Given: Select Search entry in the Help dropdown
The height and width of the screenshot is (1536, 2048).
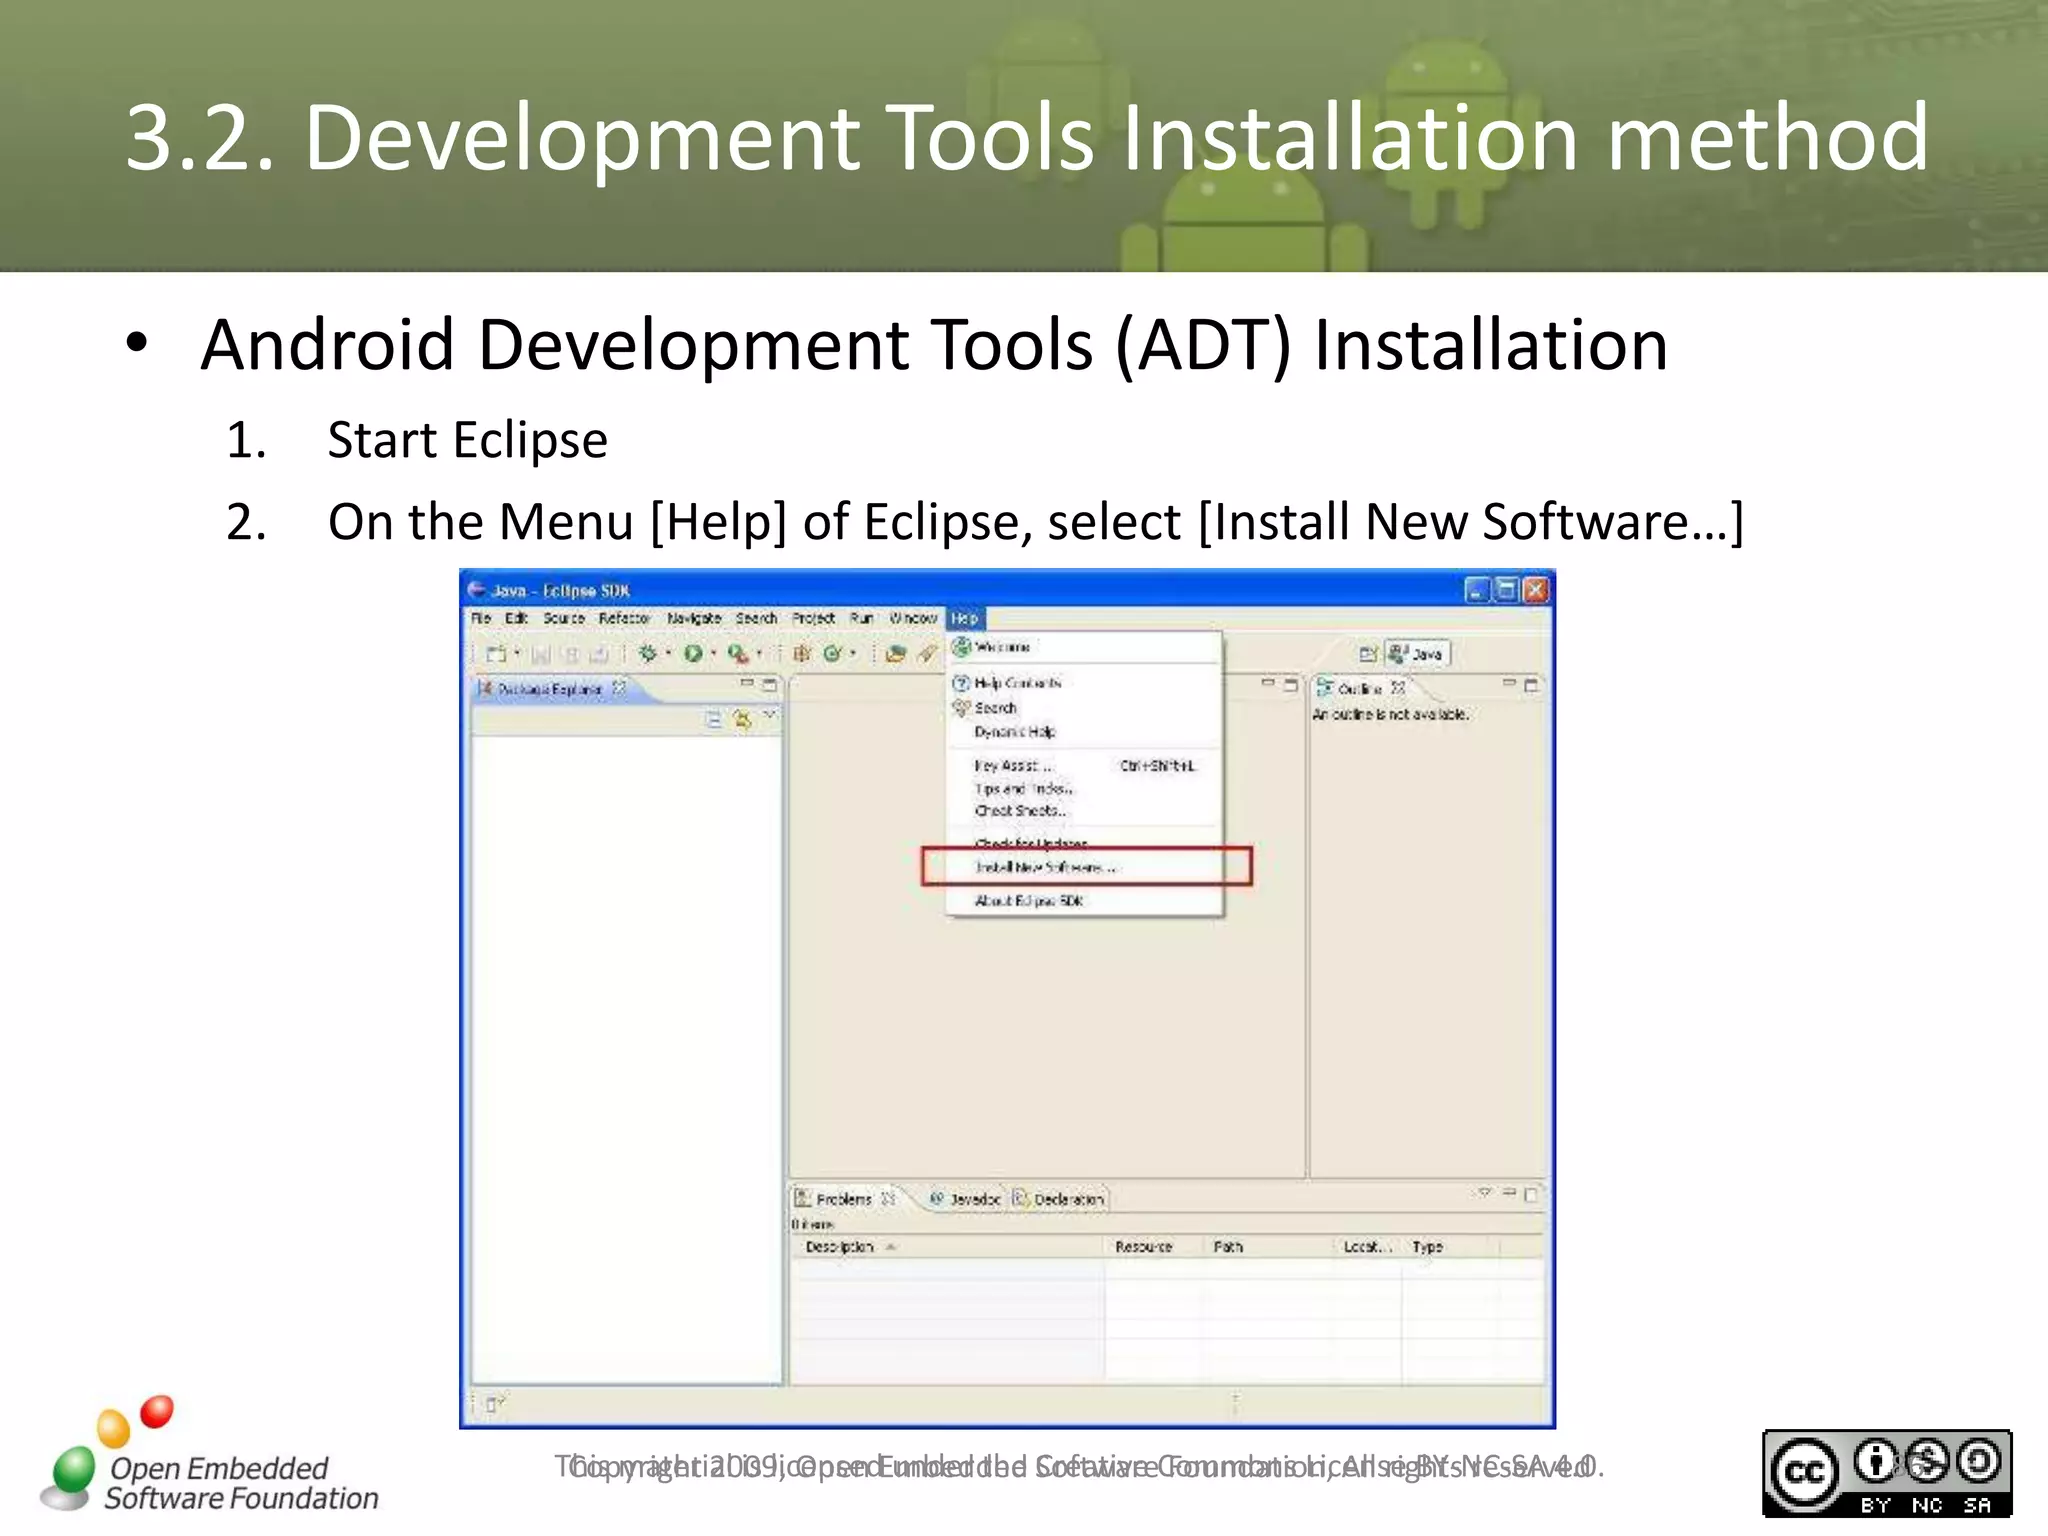Looking at the screenshot, I should [1085, 708].
